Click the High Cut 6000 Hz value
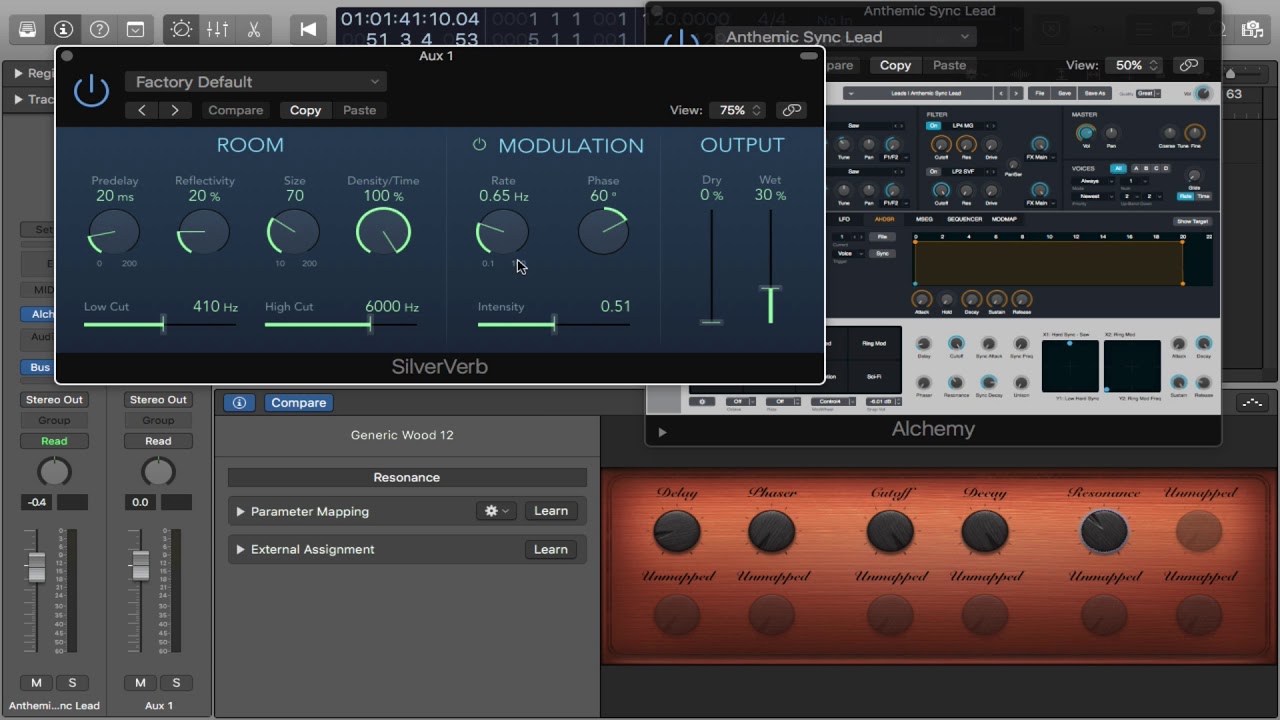The image size is (1280, 720). coord(391,307)
